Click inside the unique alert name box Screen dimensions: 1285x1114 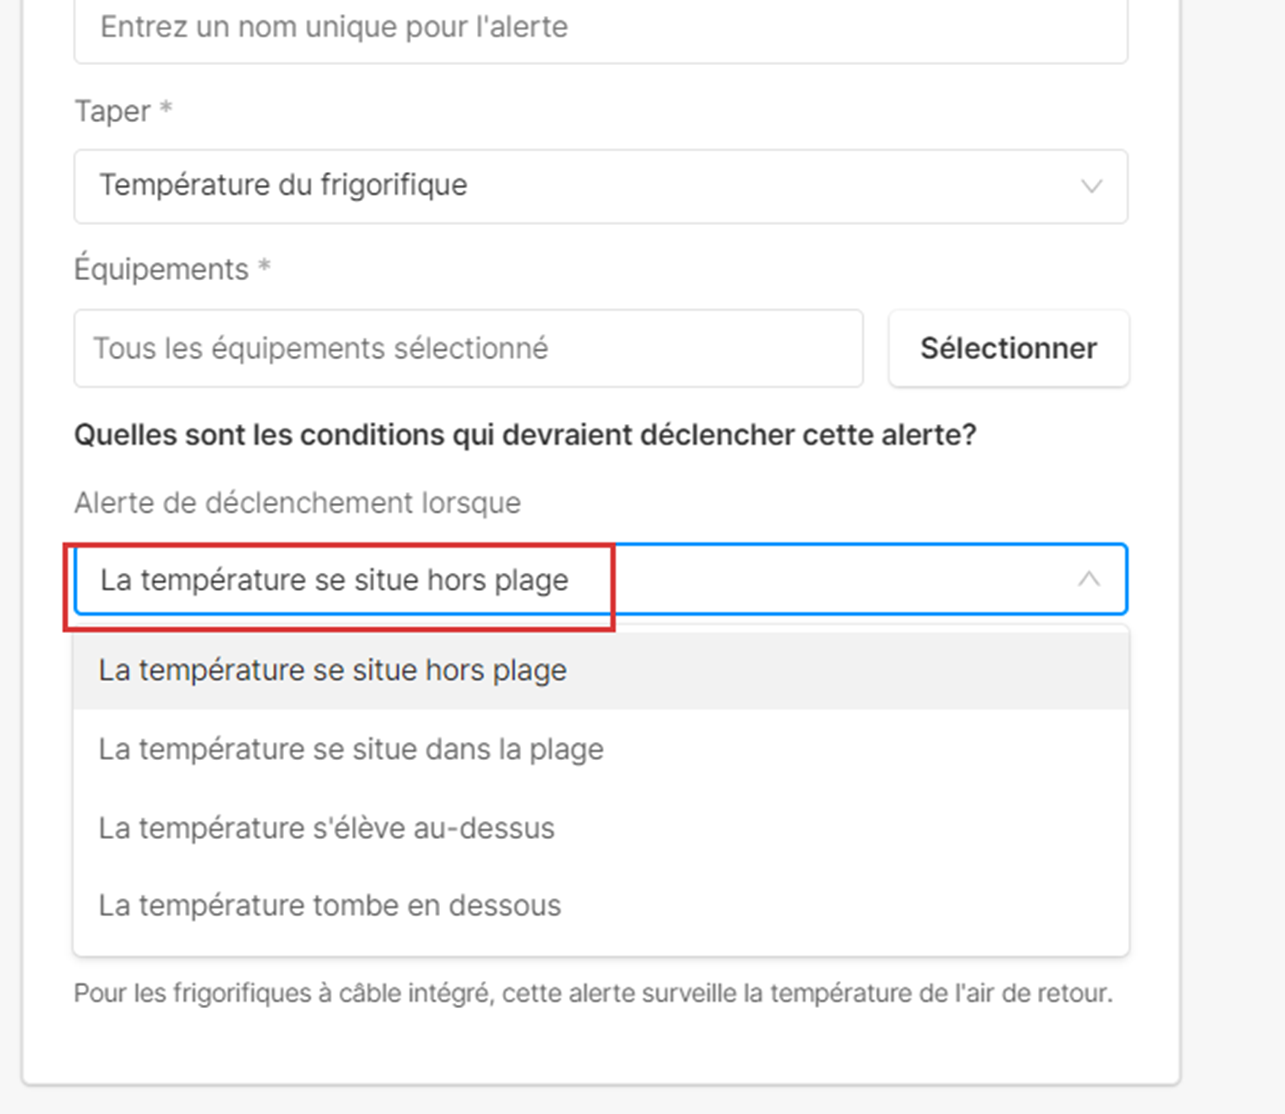pyautogui.click(x=600, y=27)
